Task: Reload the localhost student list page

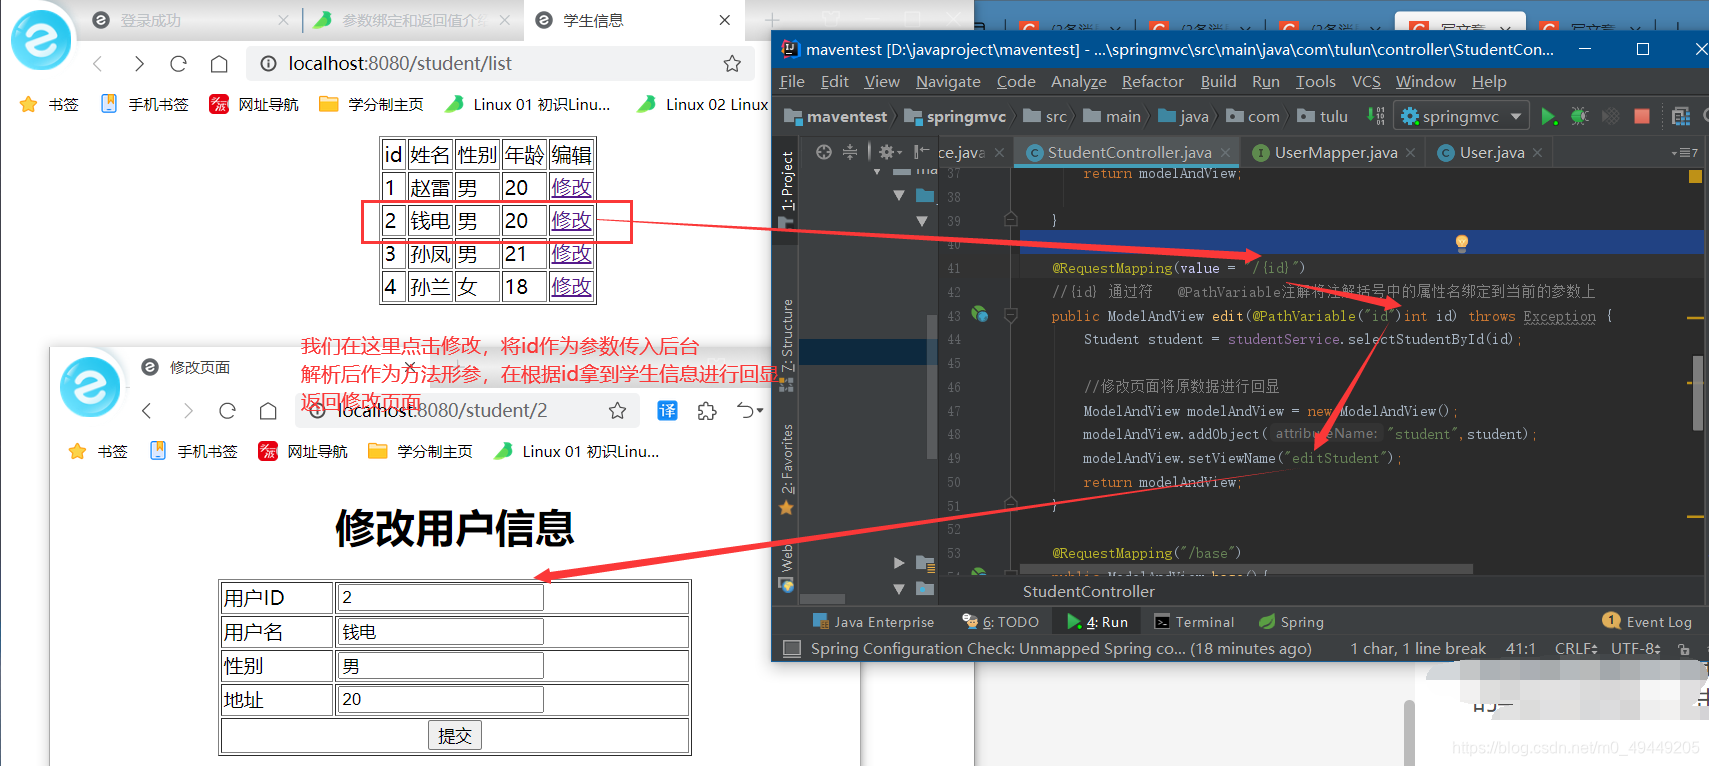Action: click(x=178, y=64)
